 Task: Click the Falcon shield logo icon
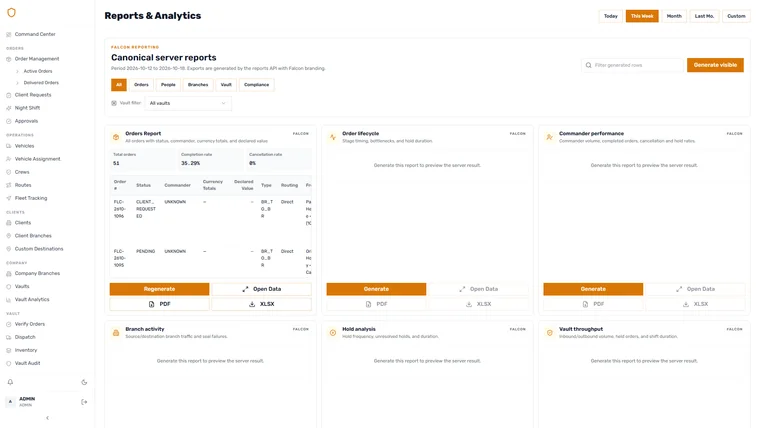11,13
